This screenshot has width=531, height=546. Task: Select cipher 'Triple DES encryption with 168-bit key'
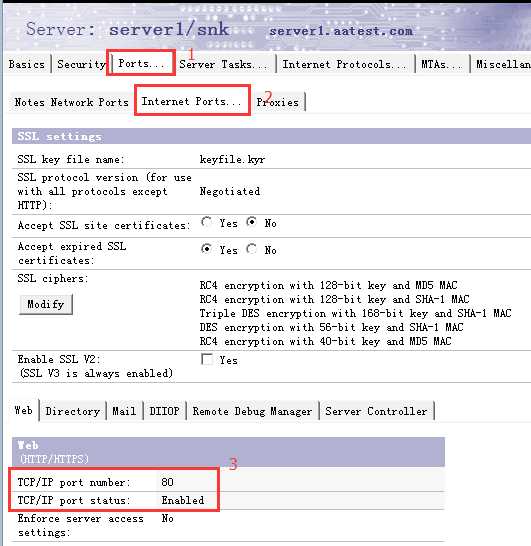click(355, 313)
